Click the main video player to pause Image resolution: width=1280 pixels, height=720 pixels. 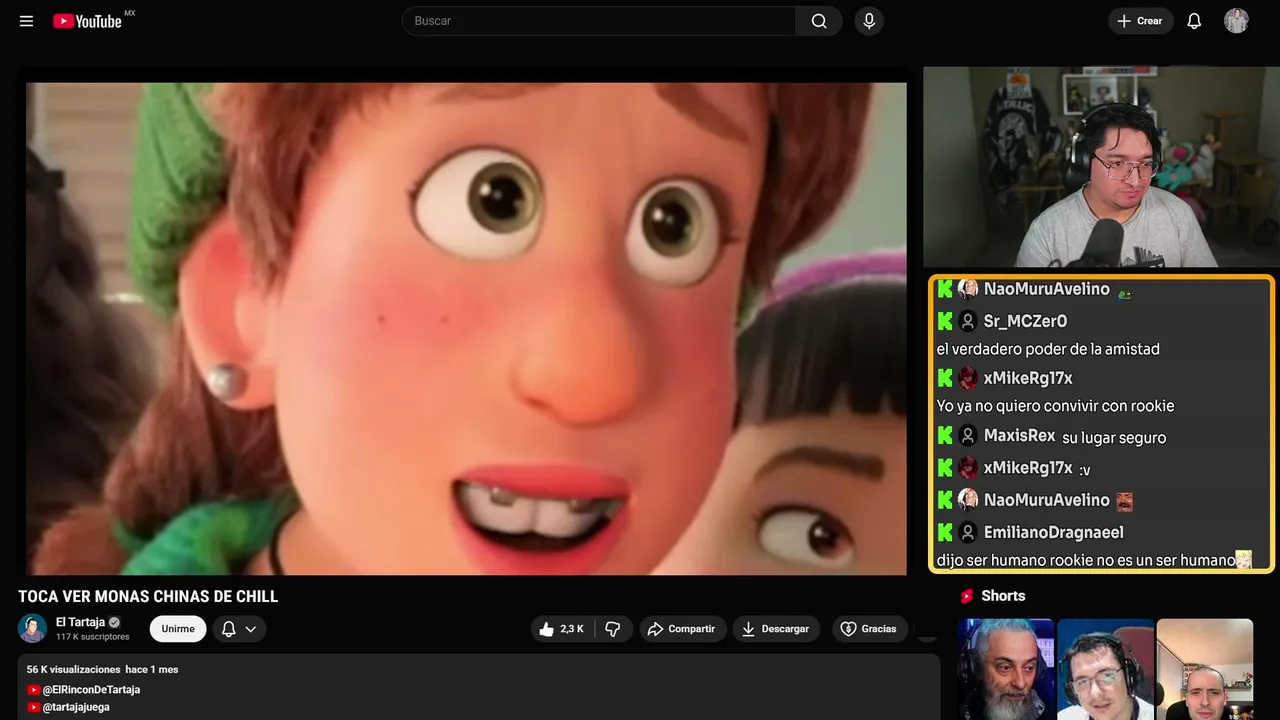[466, 328]
